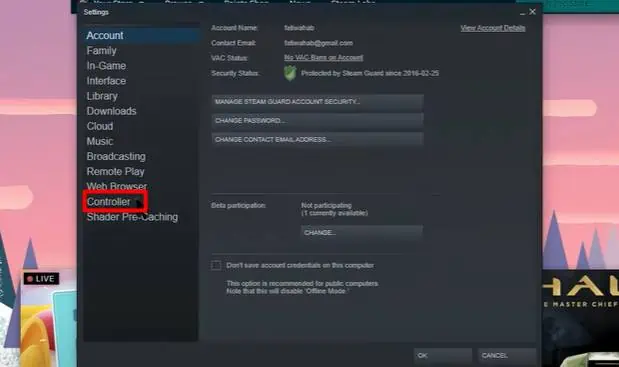Click the Steam Guard shield icon
Viewport: 619px width, 367px height.
pyautogui.click(x=290, y=73)
